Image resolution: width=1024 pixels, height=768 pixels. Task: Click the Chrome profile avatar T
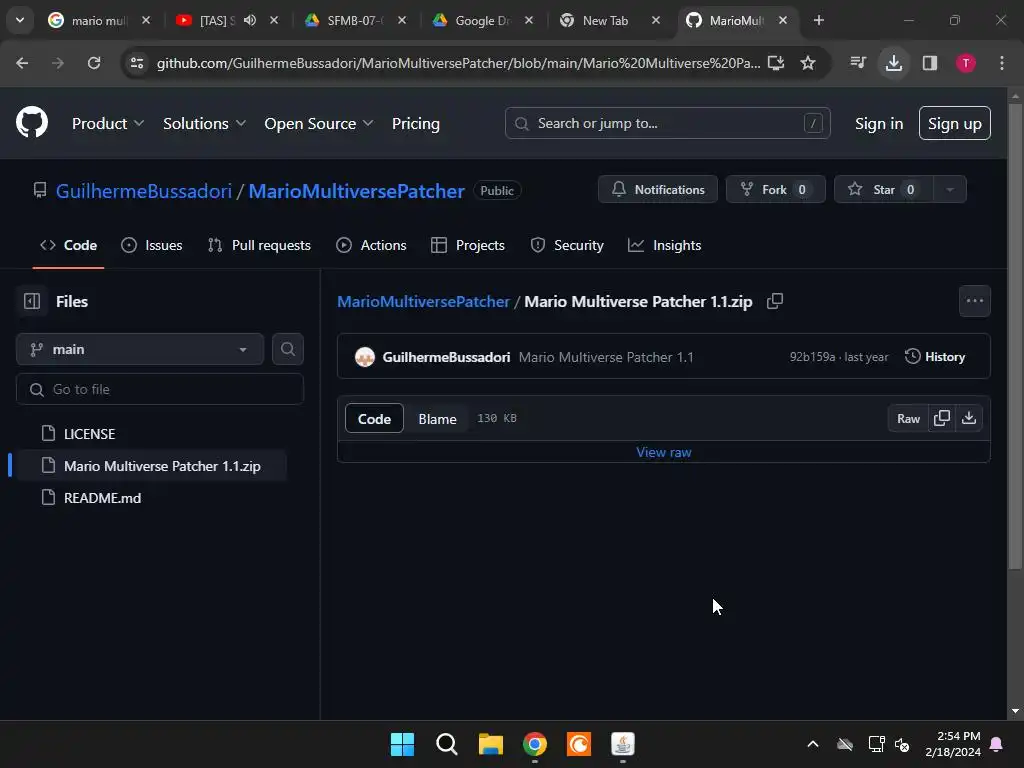pos(966,63)
